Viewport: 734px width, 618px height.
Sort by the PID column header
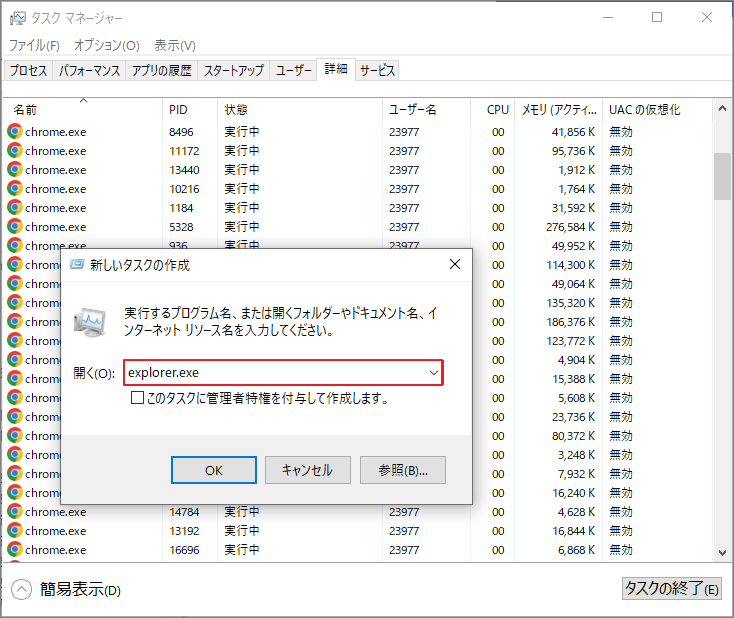click(x=190, y=110)
